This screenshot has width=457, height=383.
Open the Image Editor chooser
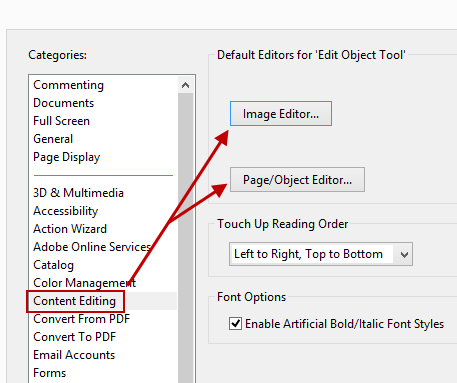[281, 114]
